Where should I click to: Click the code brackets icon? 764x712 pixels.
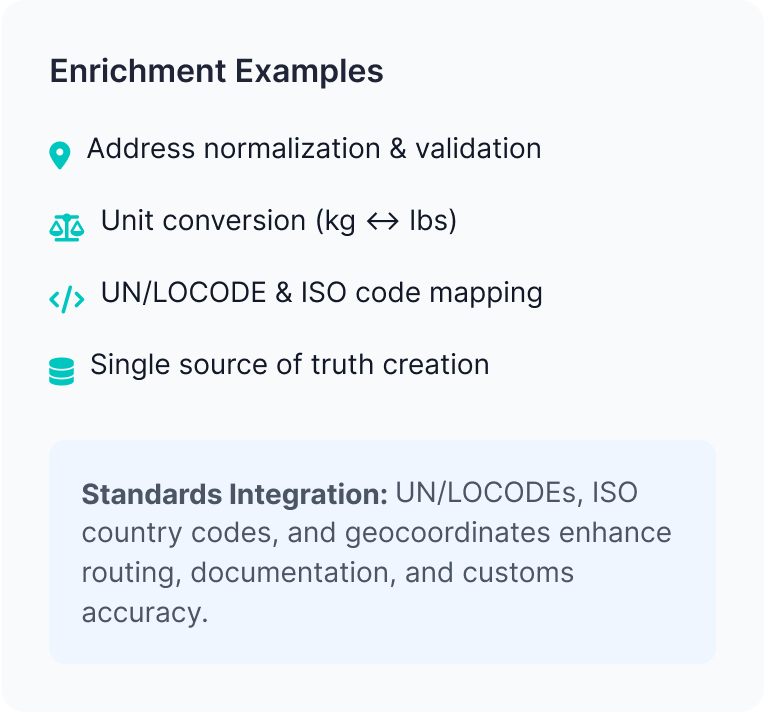(67, 299)
